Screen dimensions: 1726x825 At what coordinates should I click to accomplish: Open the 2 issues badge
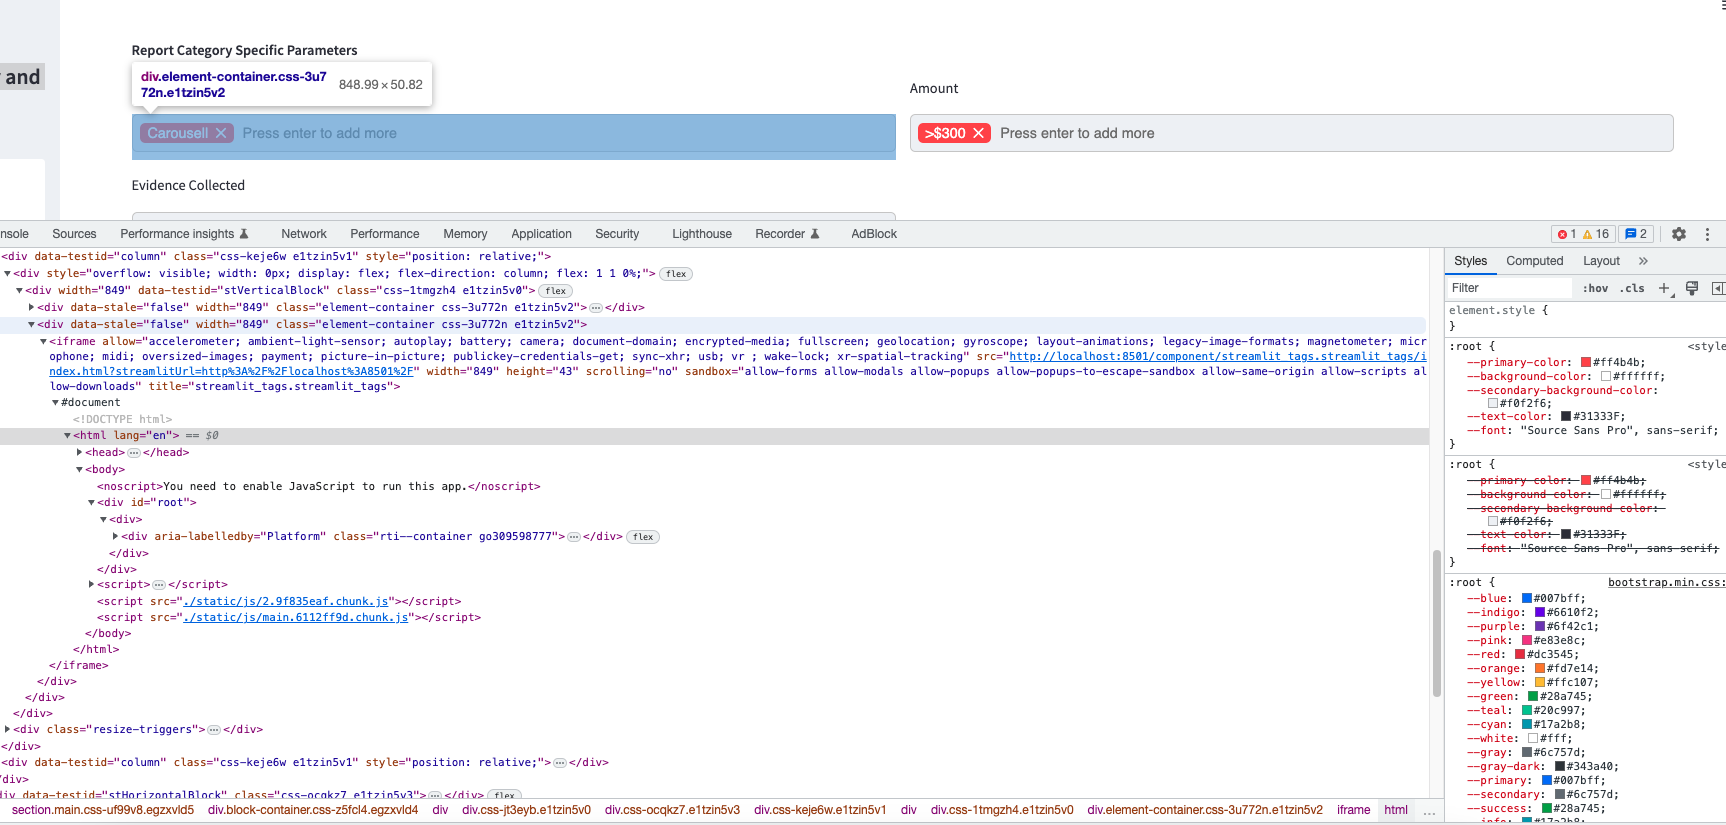click(1636, 234)
